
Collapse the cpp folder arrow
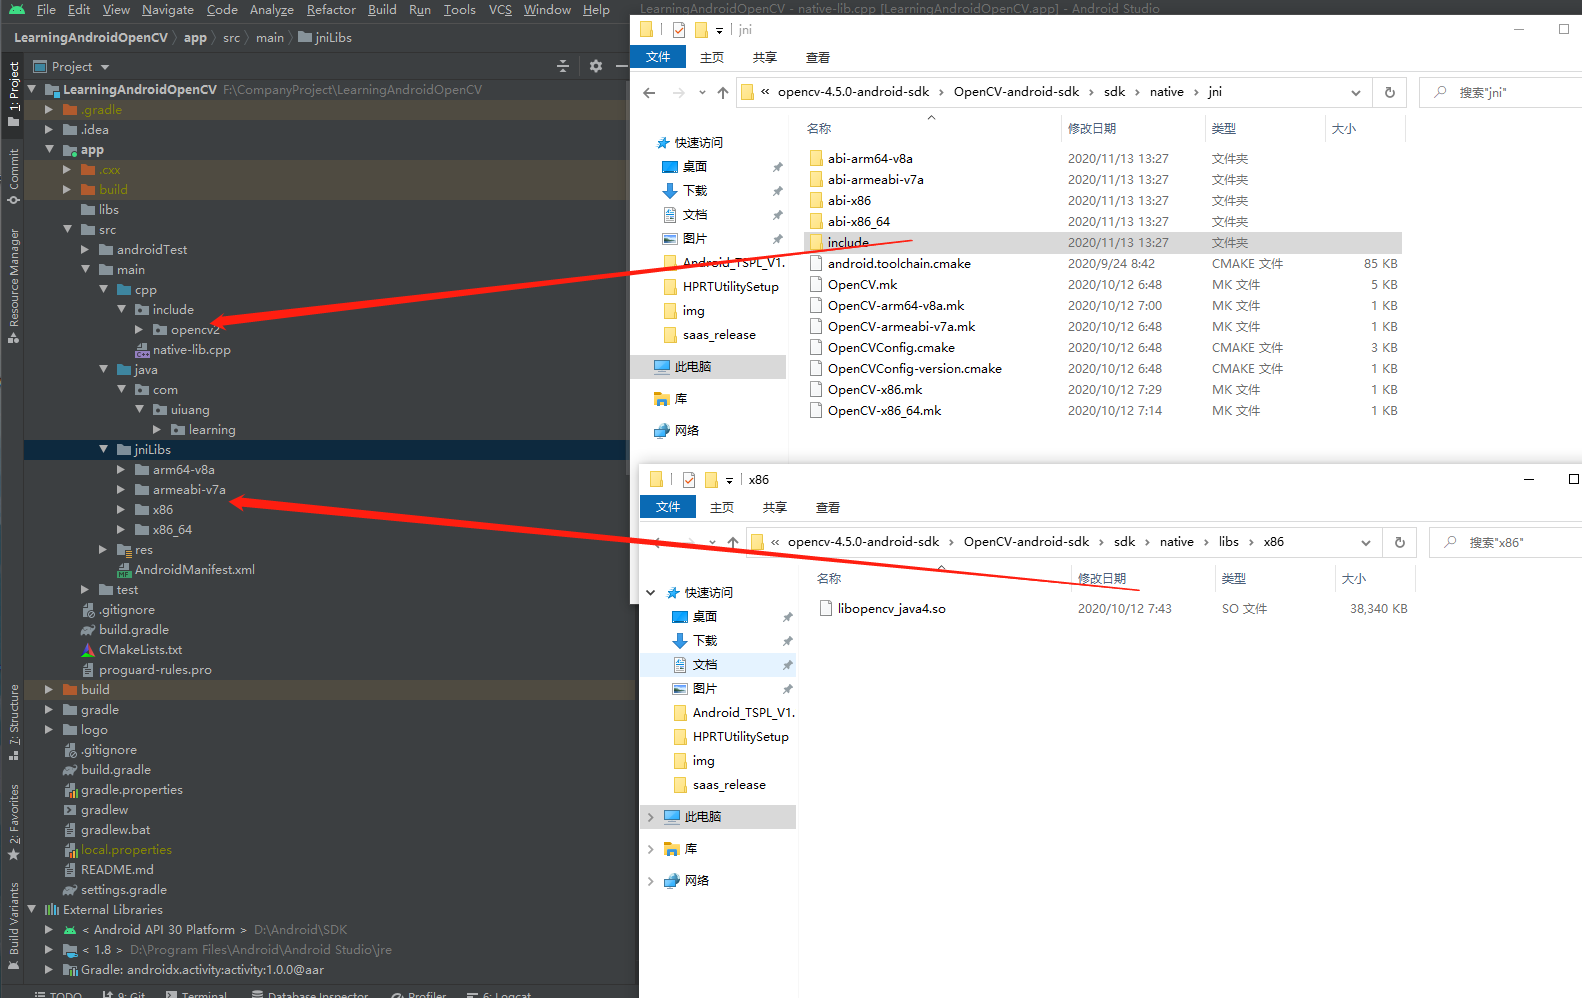point(103,290)
